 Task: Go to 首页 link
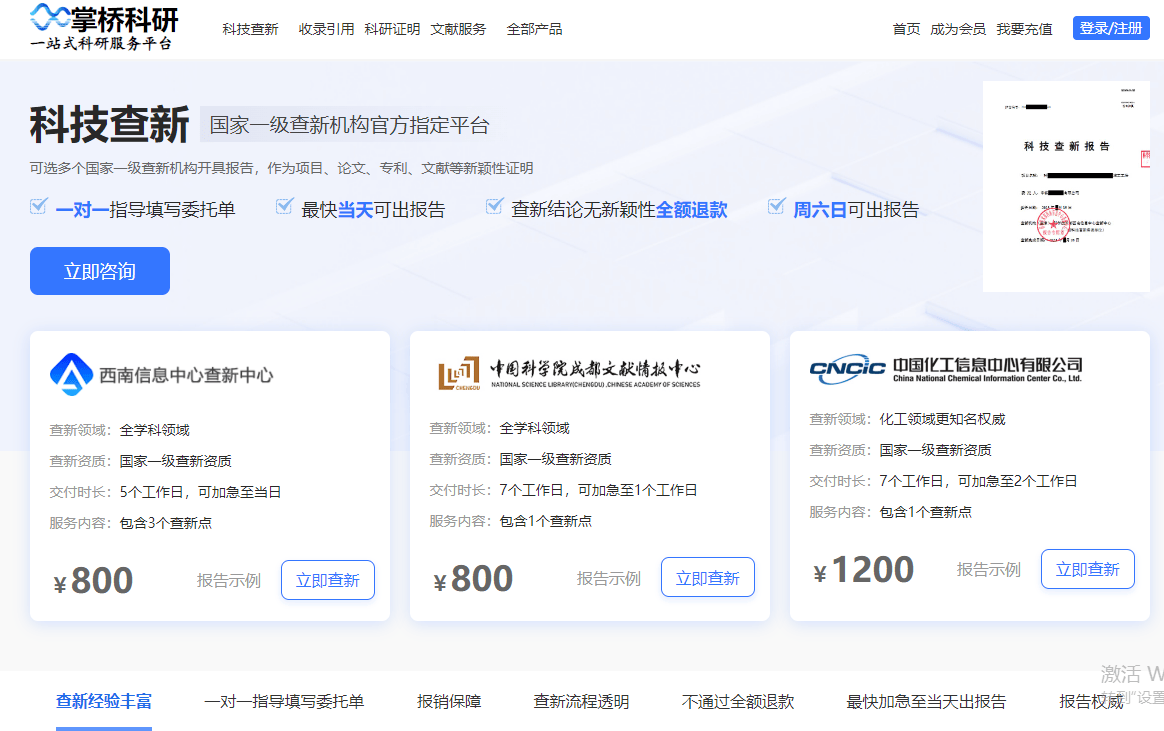[906, 29]
